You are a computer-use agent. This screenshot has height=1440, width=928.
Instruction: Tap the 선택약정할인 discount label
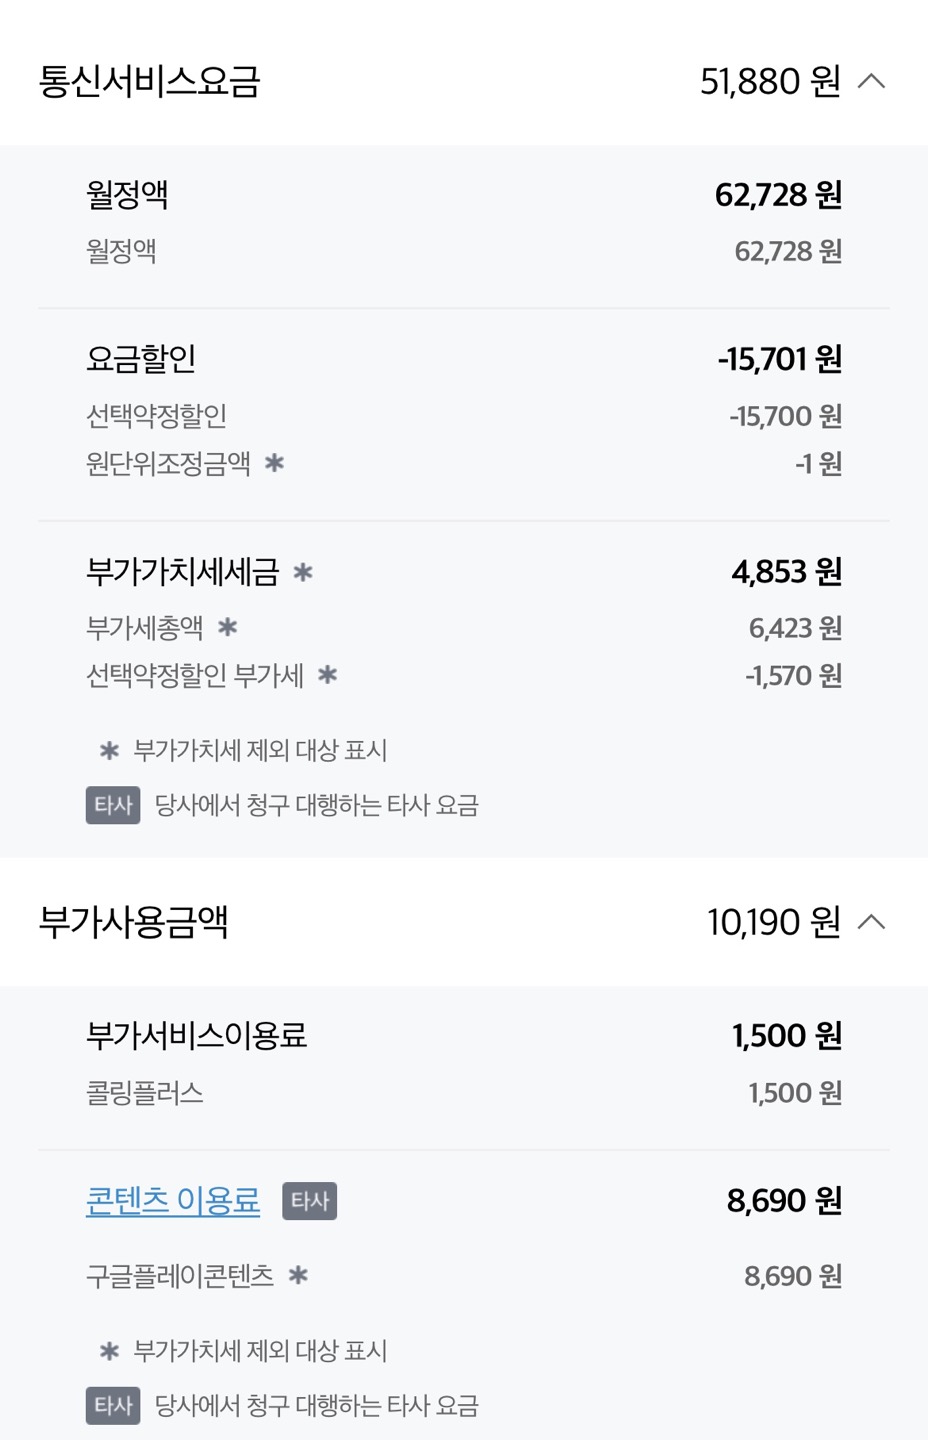pyautogui.click(x=157, y=415)
